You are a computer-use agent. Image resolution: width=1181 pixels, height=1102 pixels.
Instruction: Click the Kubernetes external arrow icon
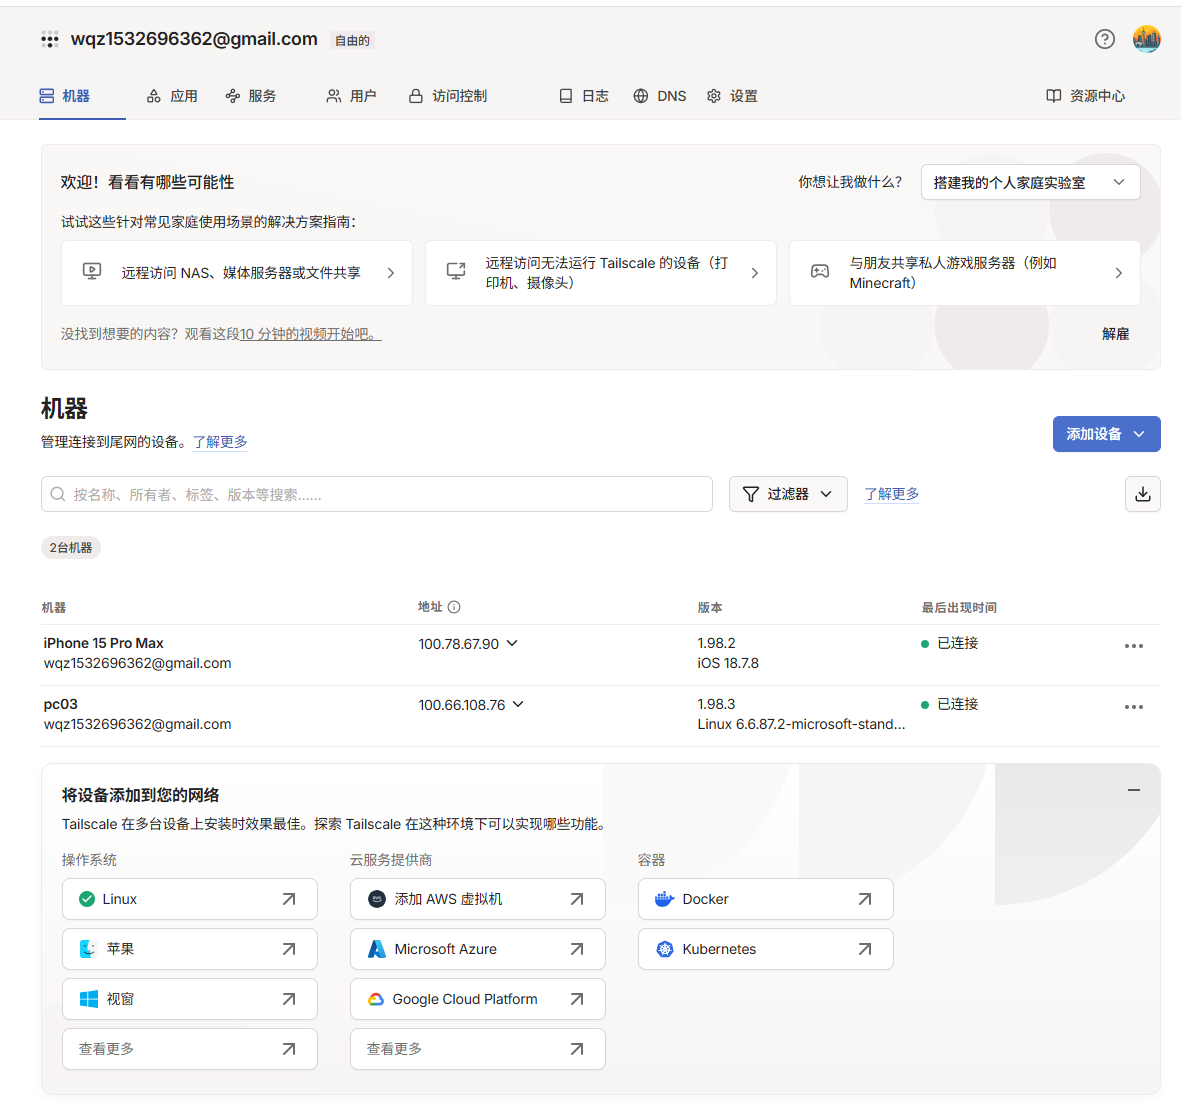coord(865,949)
